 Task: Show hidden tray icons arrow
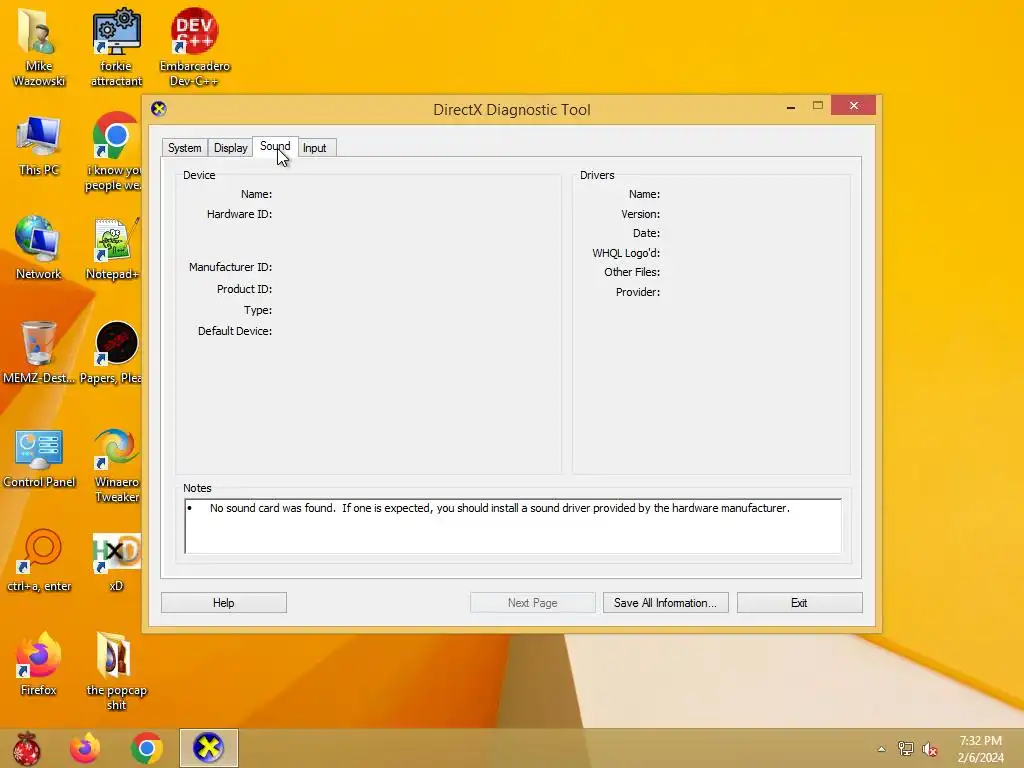(x=882, y=749)
